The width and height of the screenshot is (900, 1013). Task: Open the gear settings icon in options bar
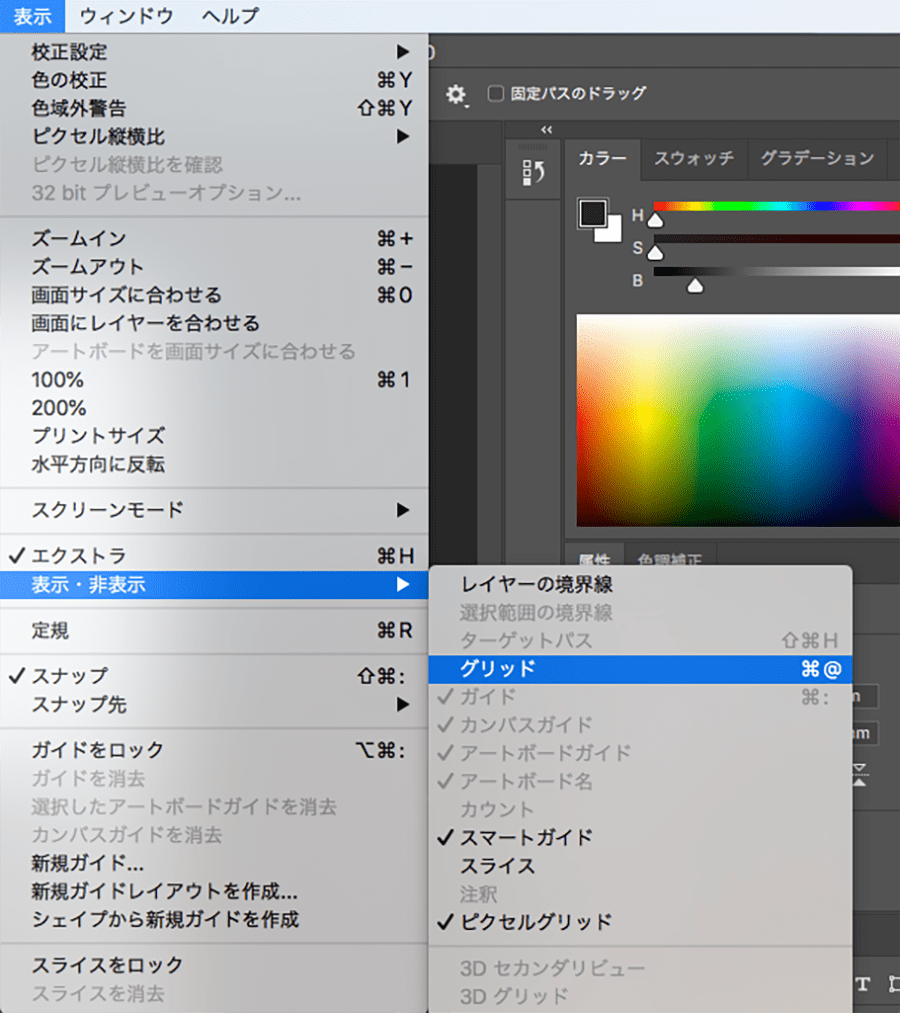(x=456, y=94)
